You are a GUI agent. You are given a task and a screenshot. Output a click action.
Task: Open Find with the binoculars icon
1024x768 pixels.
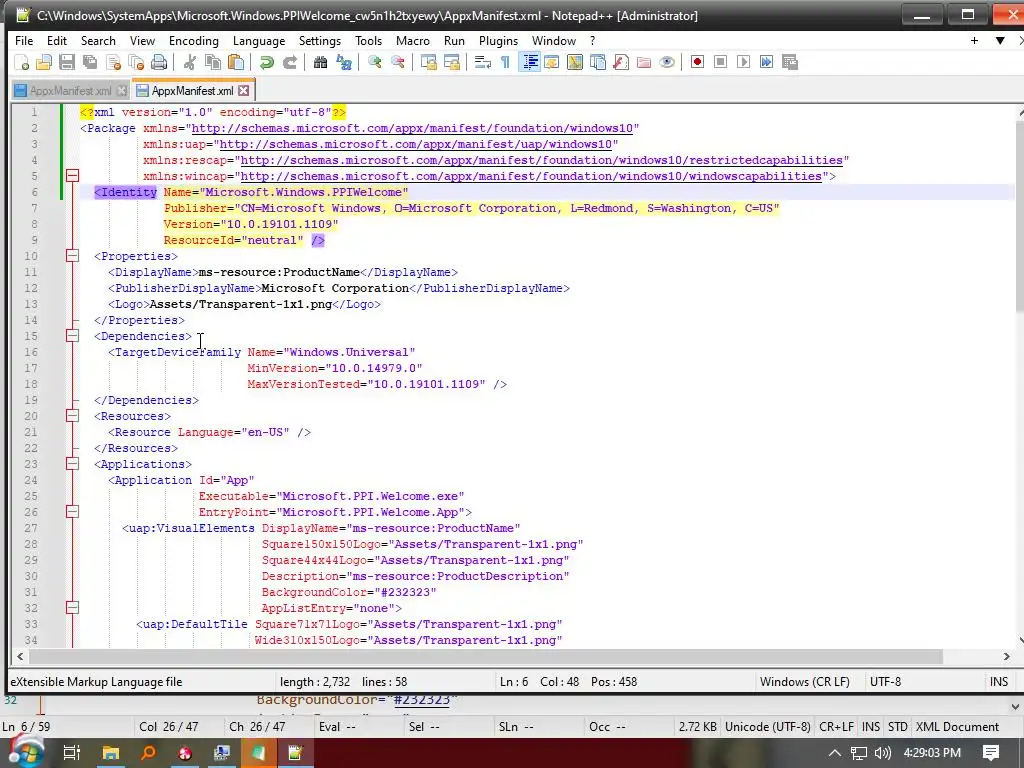[x=321, y=63]
